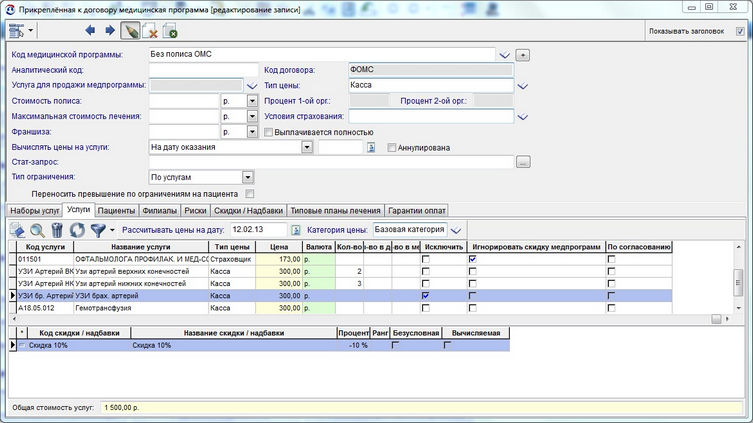Expand Код медицинской программы lookup chevron
The height and width of the screenshot is (423, 753).
504,55
